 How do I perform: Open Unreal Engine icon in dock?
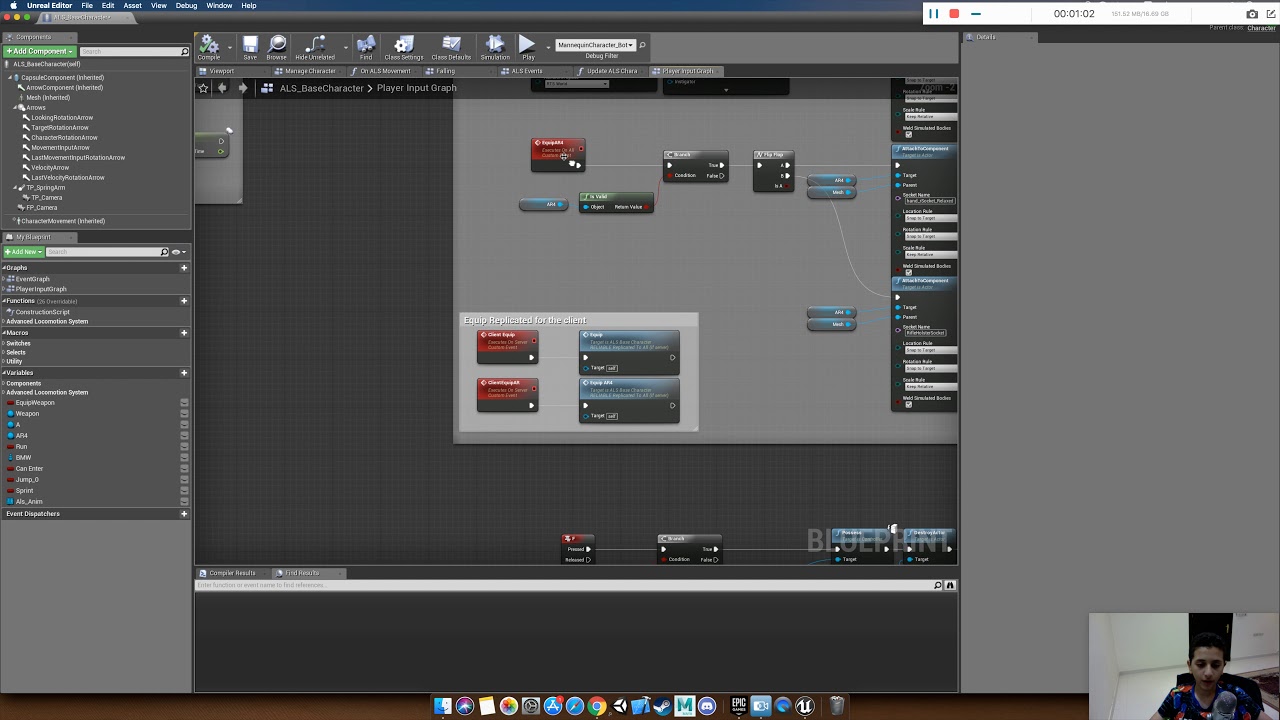tap(805, 706)
